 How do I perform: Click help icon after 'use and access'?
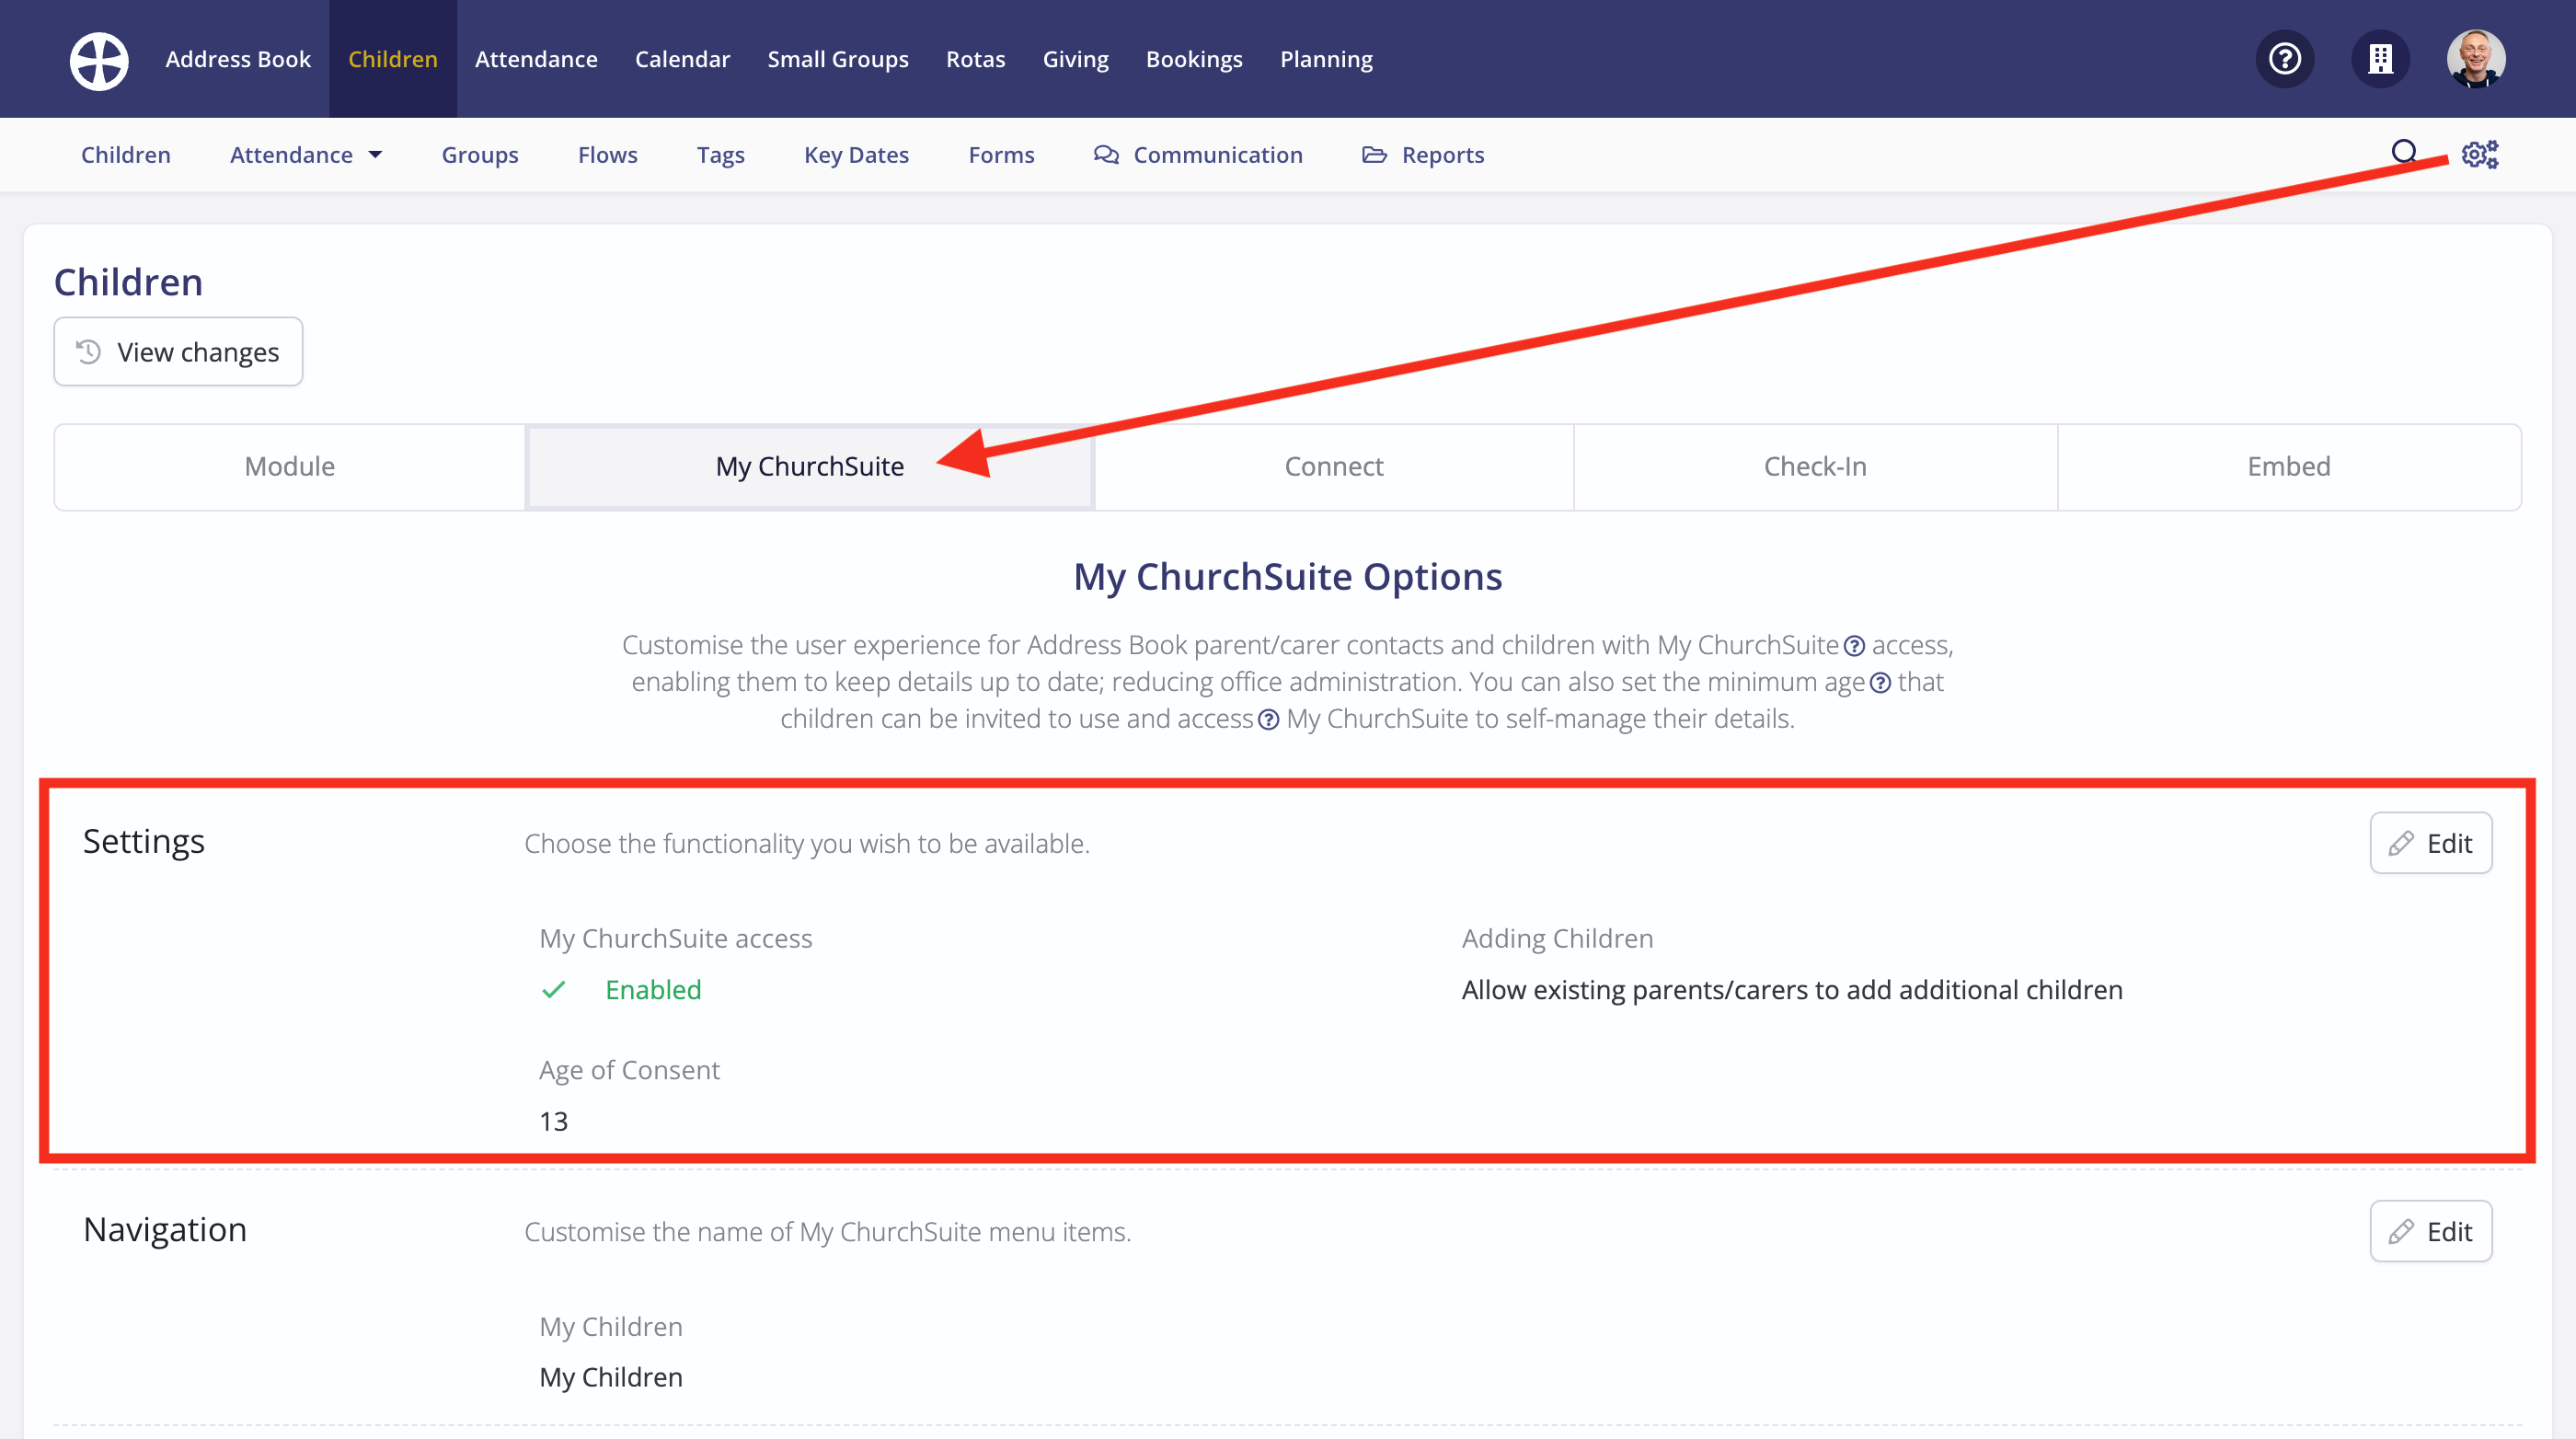pyautogui.click(x=1268, y=720)
